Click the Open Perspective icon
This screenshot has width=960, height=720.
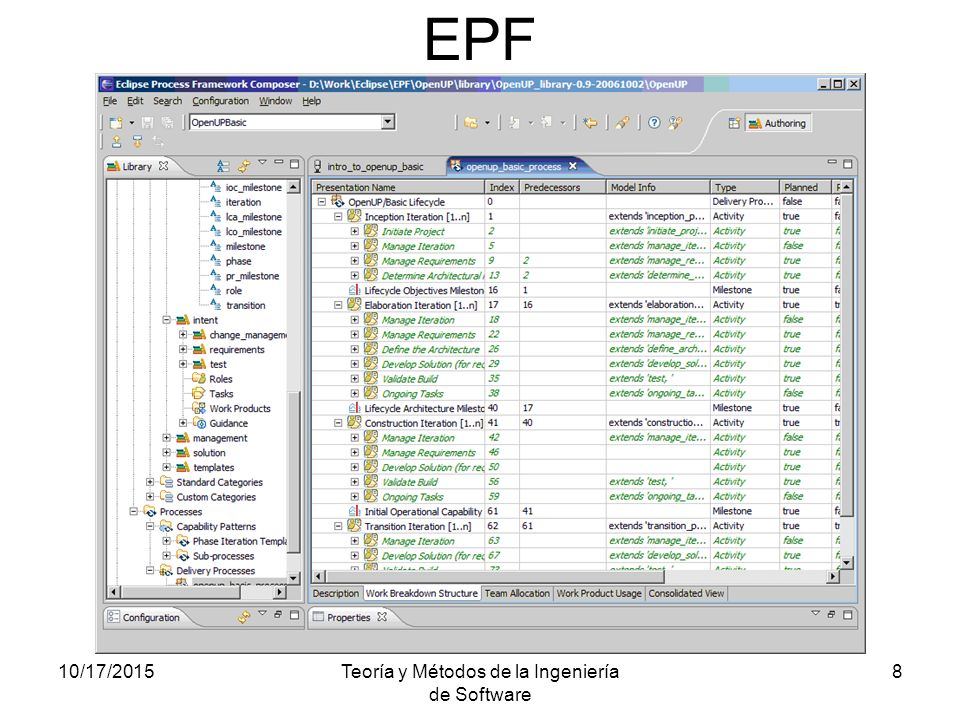(734, 123)
